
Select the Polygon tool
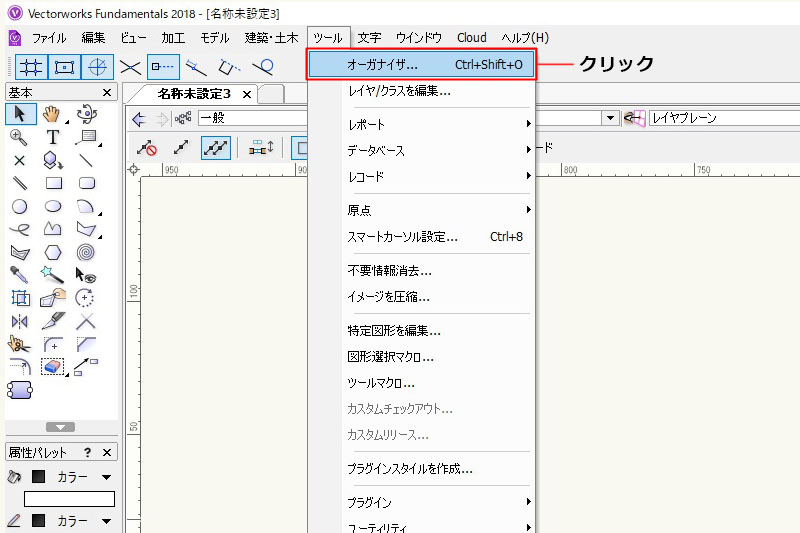click(x=86, y=230)
